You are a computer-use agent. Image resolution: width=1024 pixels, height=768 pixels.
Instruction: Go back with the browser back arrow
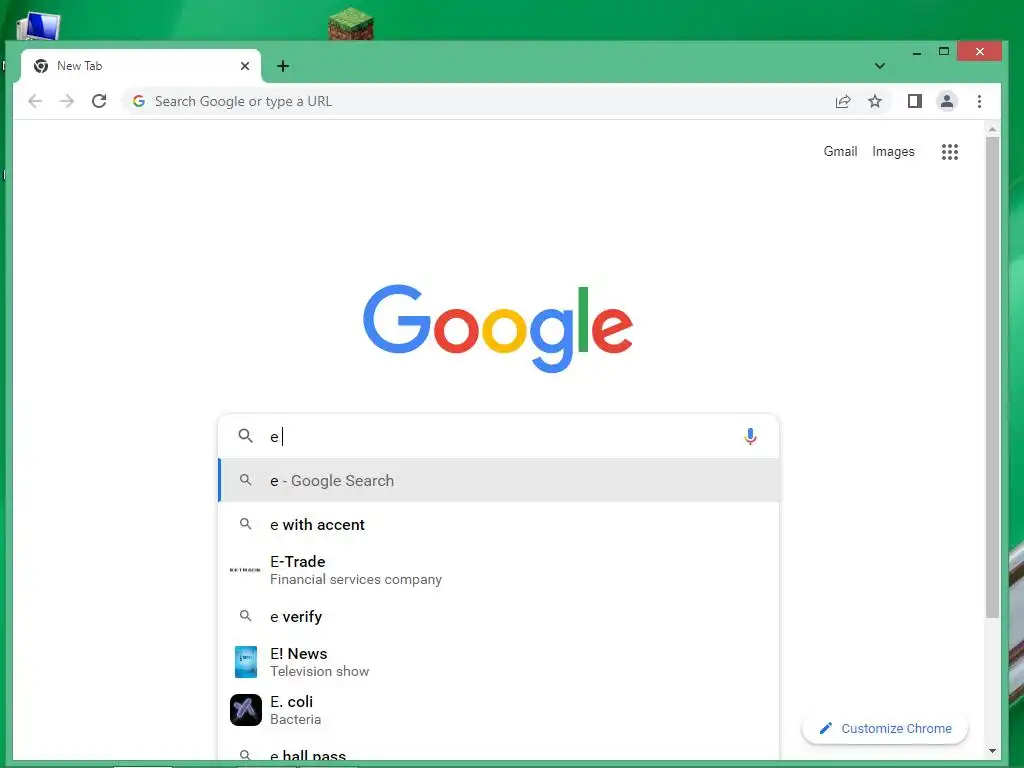click(35, 101)
